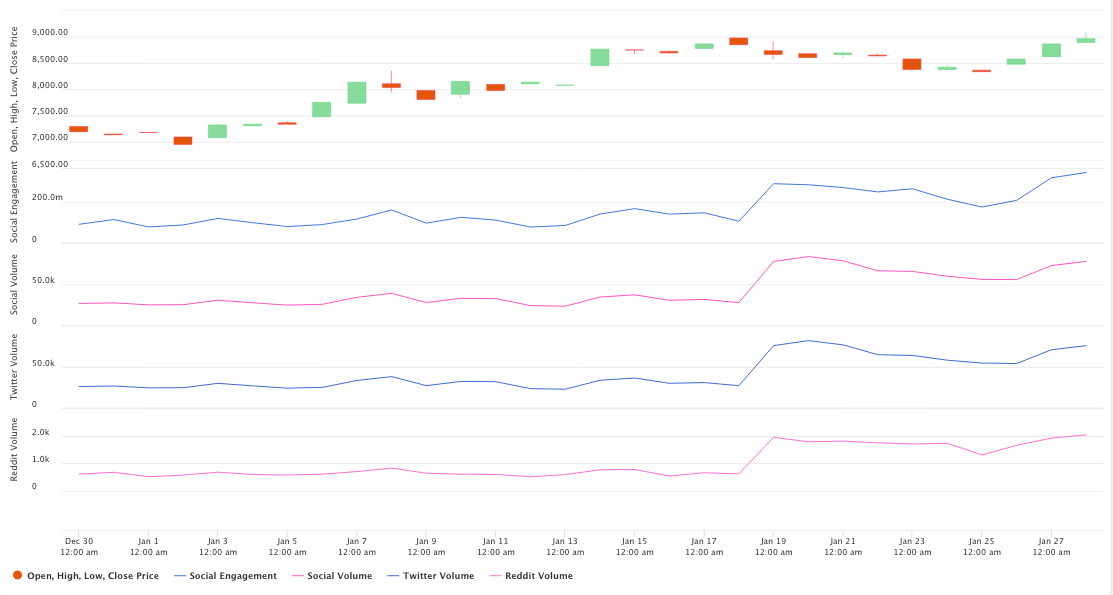Image resolution: width=1113 pixels, height=595 pixels.
Task: Click the Jan 21 12:00 am date label
Action: click(843, 547)
